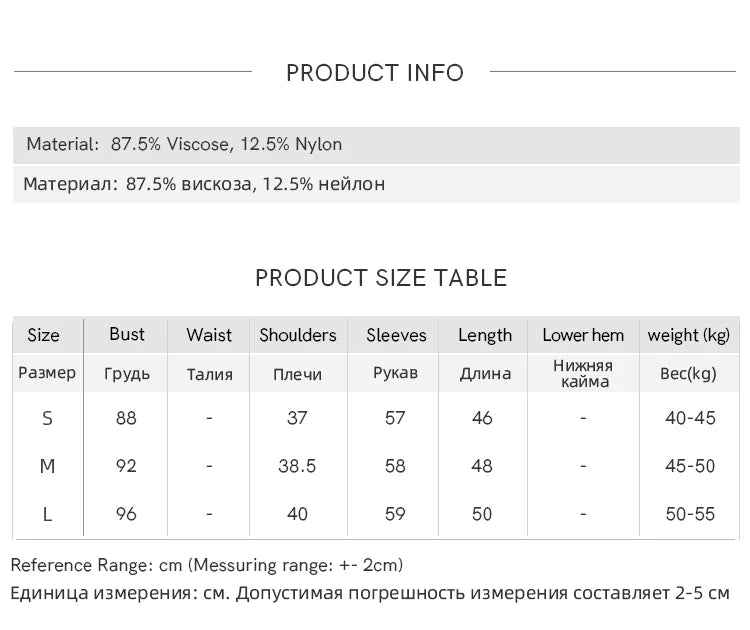Click the Russian Материал composition row
Viewport: 750px width, 630px height.
tap(204, 184)
